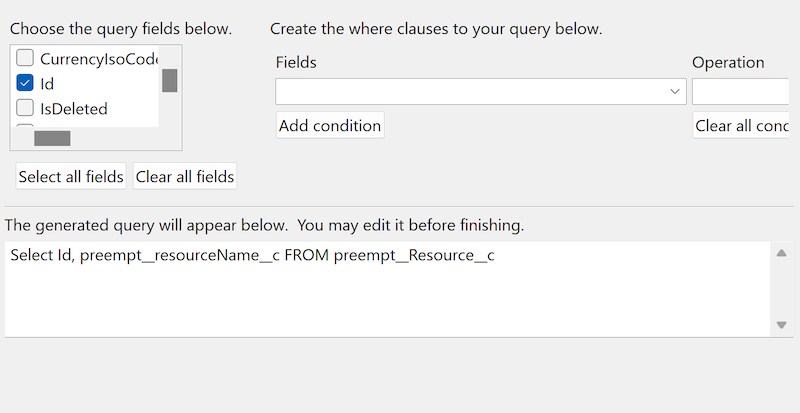This screenshot has height=413, width=800.
Task: Open the Operation dropdown box
Action: (745, 92)
